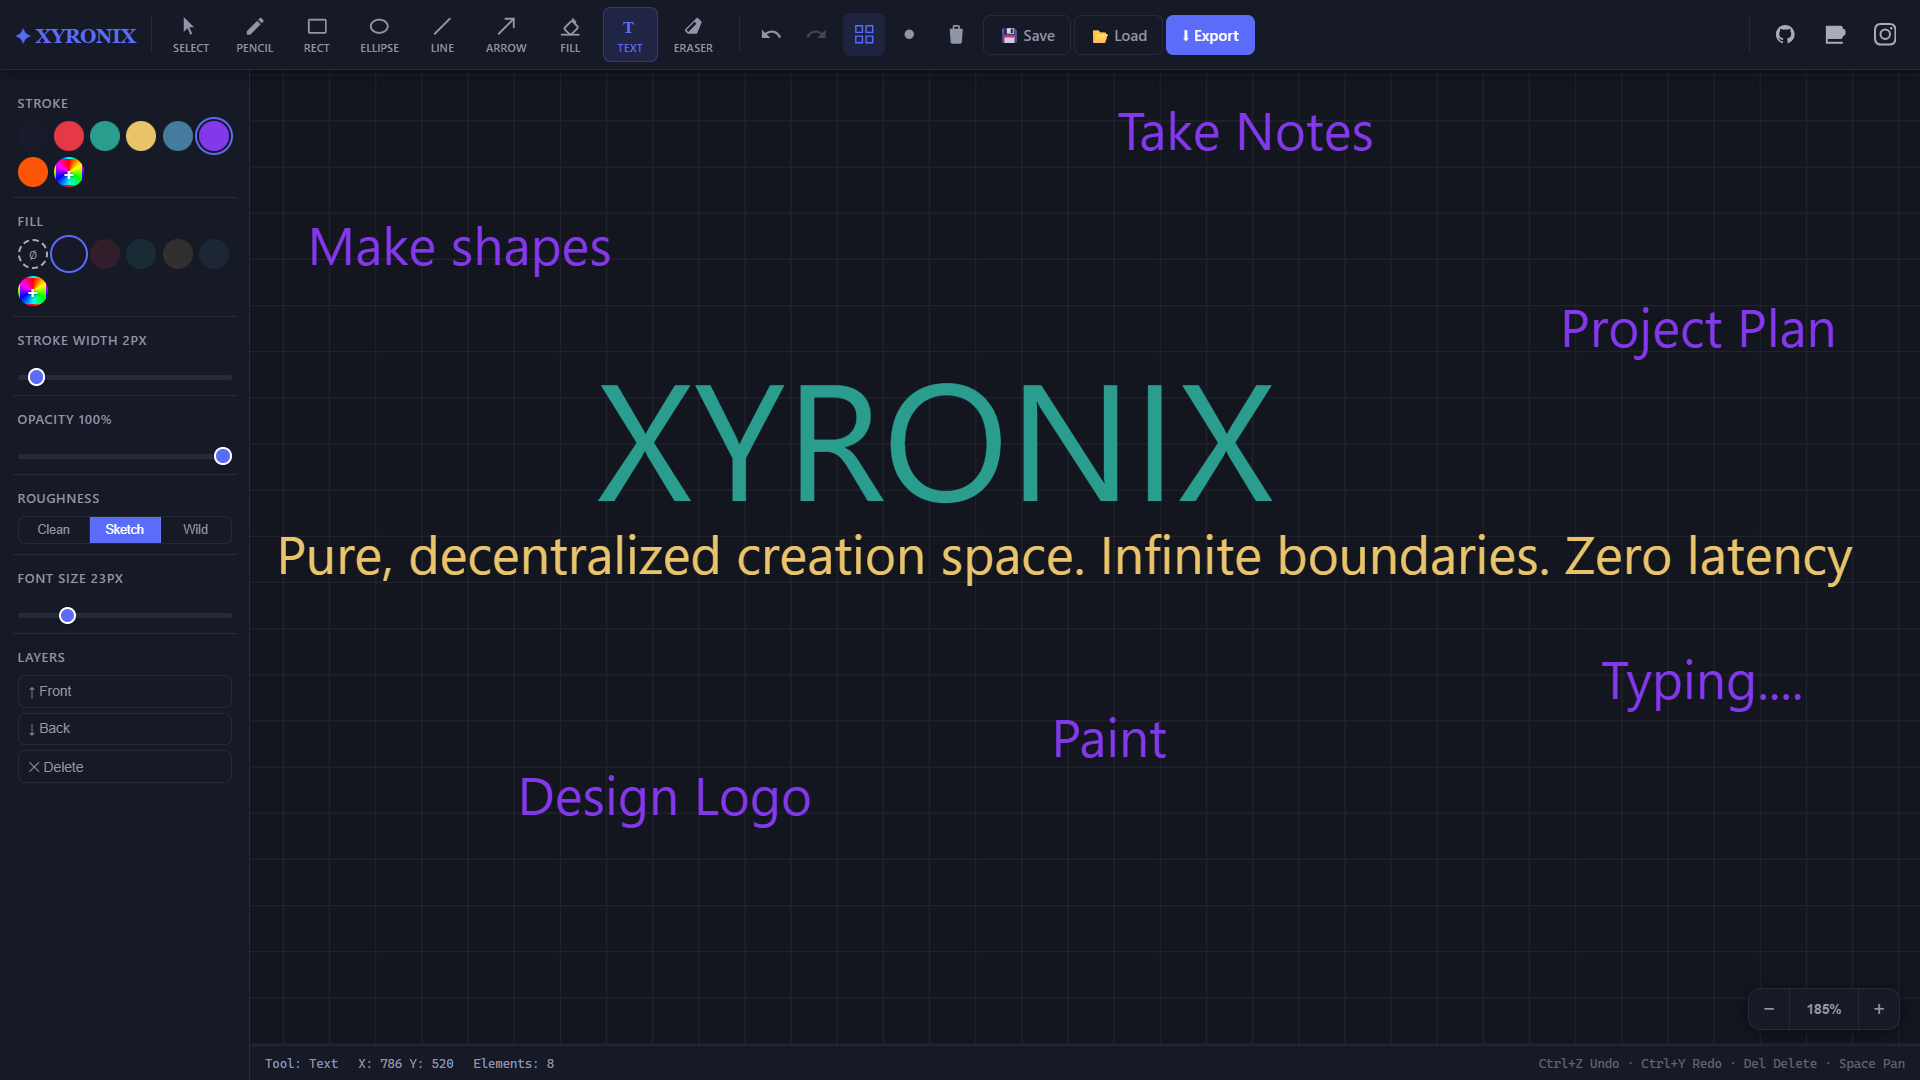The width and height of the screenshot is (1920, 1080).
Task: Click the Export button
Action: (x=1209, y=34)
